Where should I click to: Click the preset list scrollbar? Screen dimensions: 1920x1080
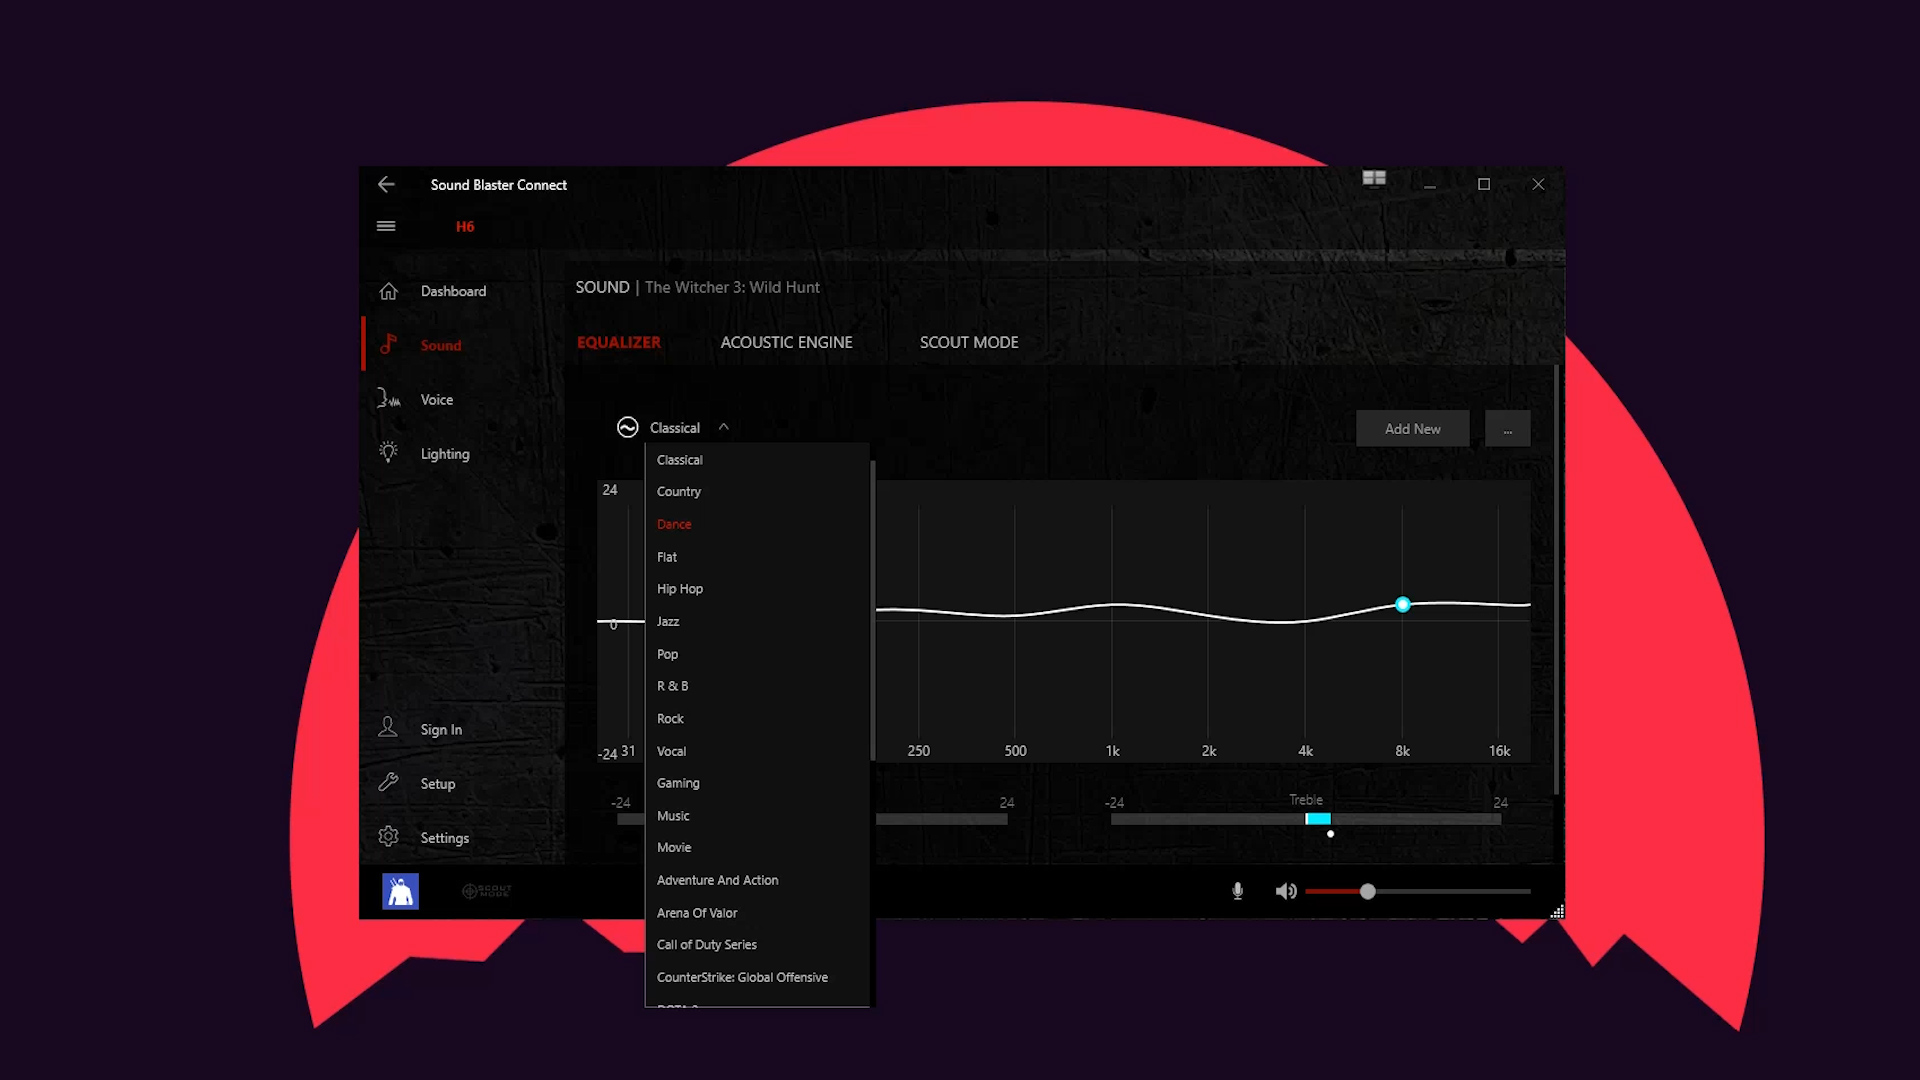click(873, 610)
